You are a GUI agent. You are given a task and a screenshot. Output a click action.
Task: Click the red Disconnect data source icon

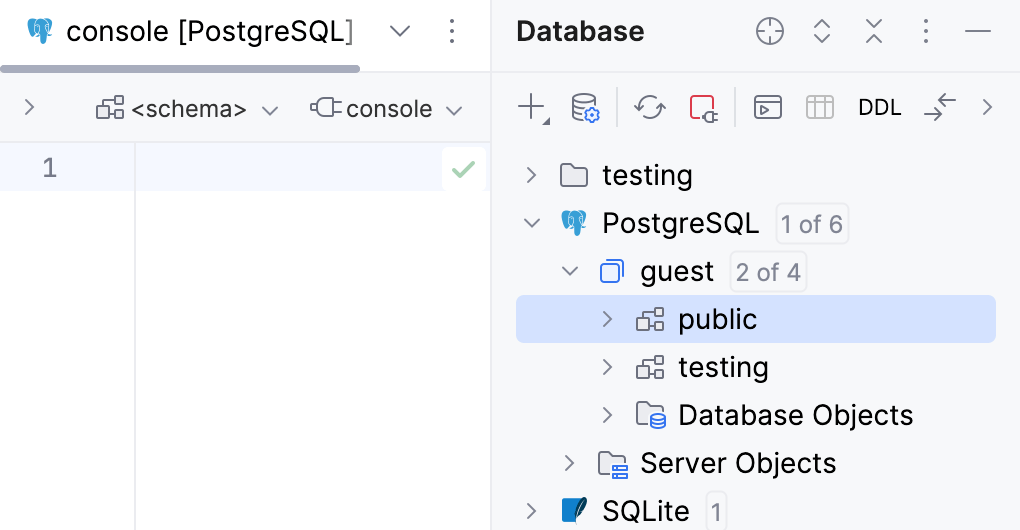tap(703, 107)
